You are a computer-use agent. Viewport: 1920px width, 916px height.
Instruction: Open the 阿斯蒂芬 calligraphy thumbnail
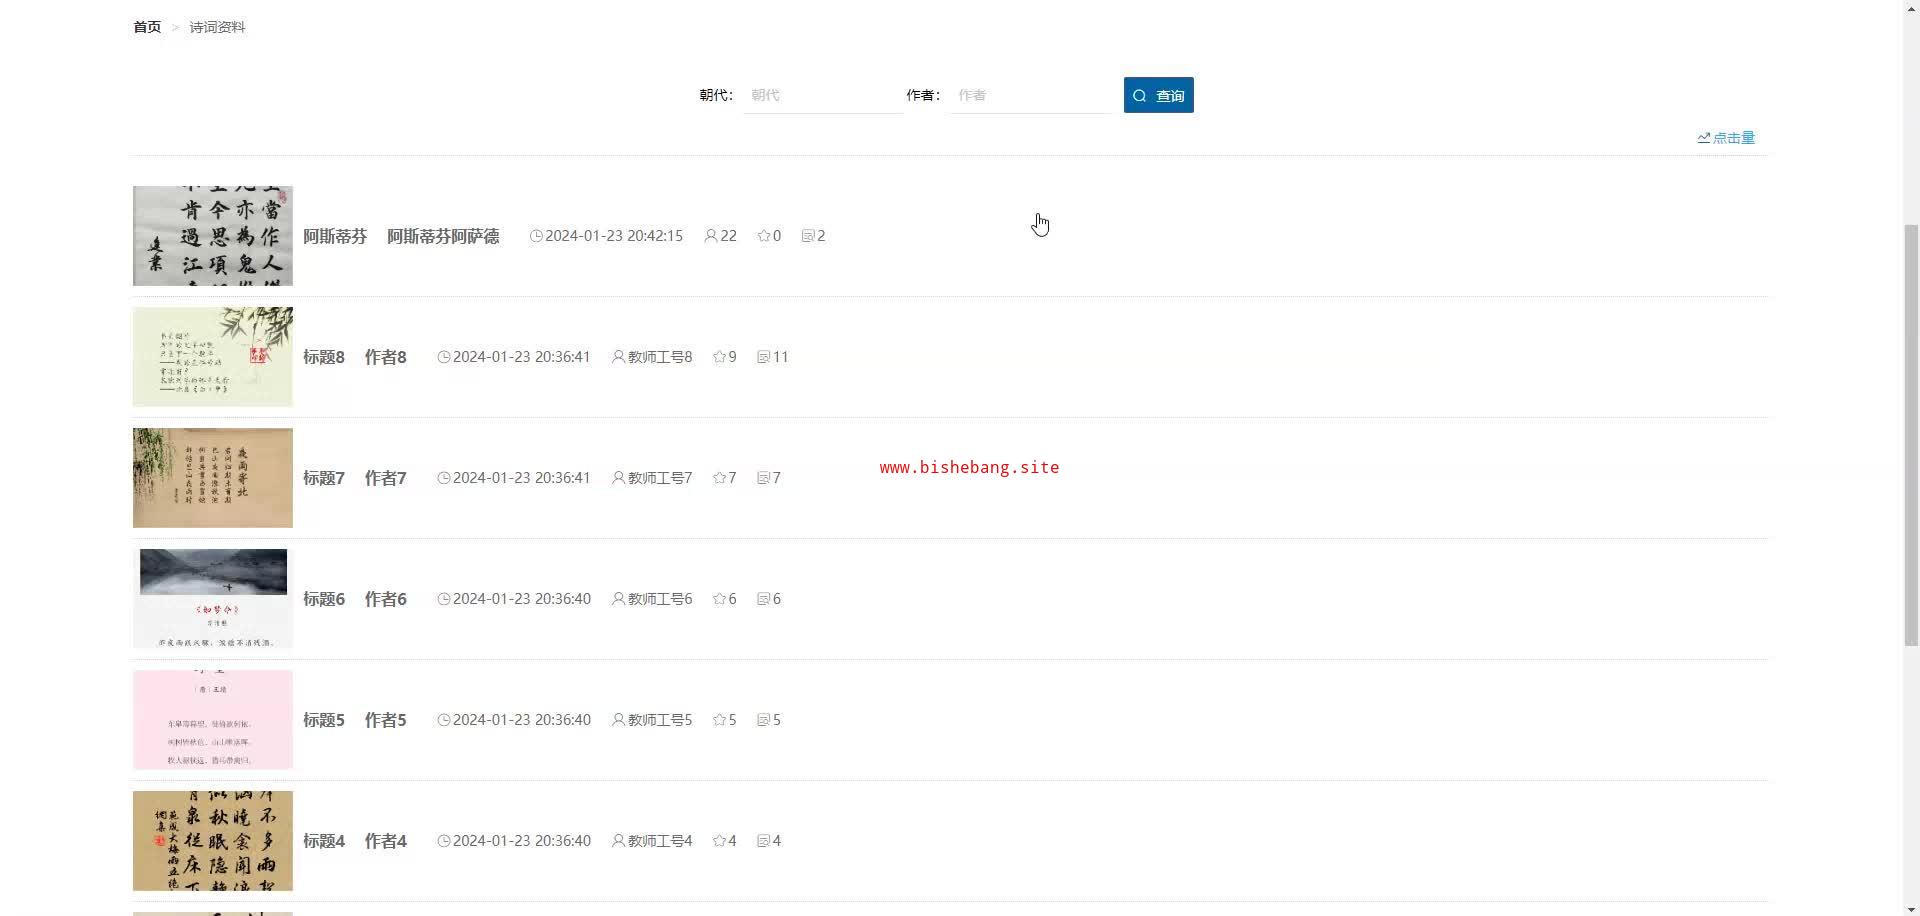click(x=213, y=236)
